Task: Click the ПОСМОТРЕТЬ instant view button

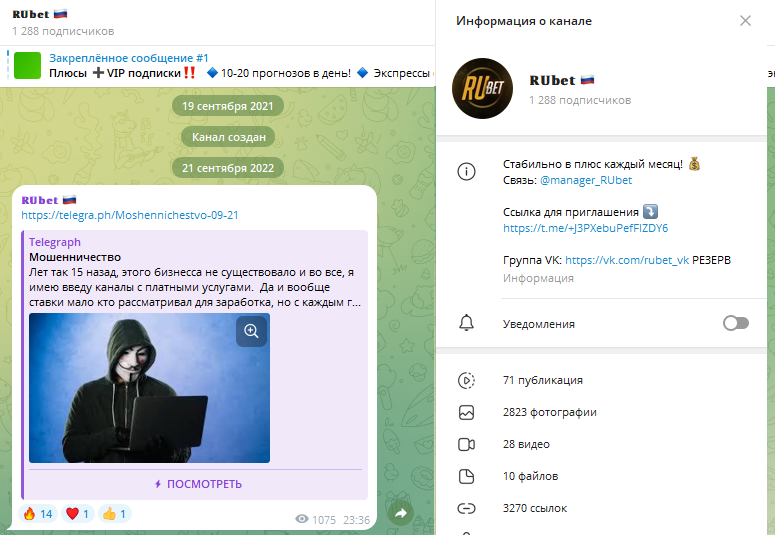Action: pos(197,484)
